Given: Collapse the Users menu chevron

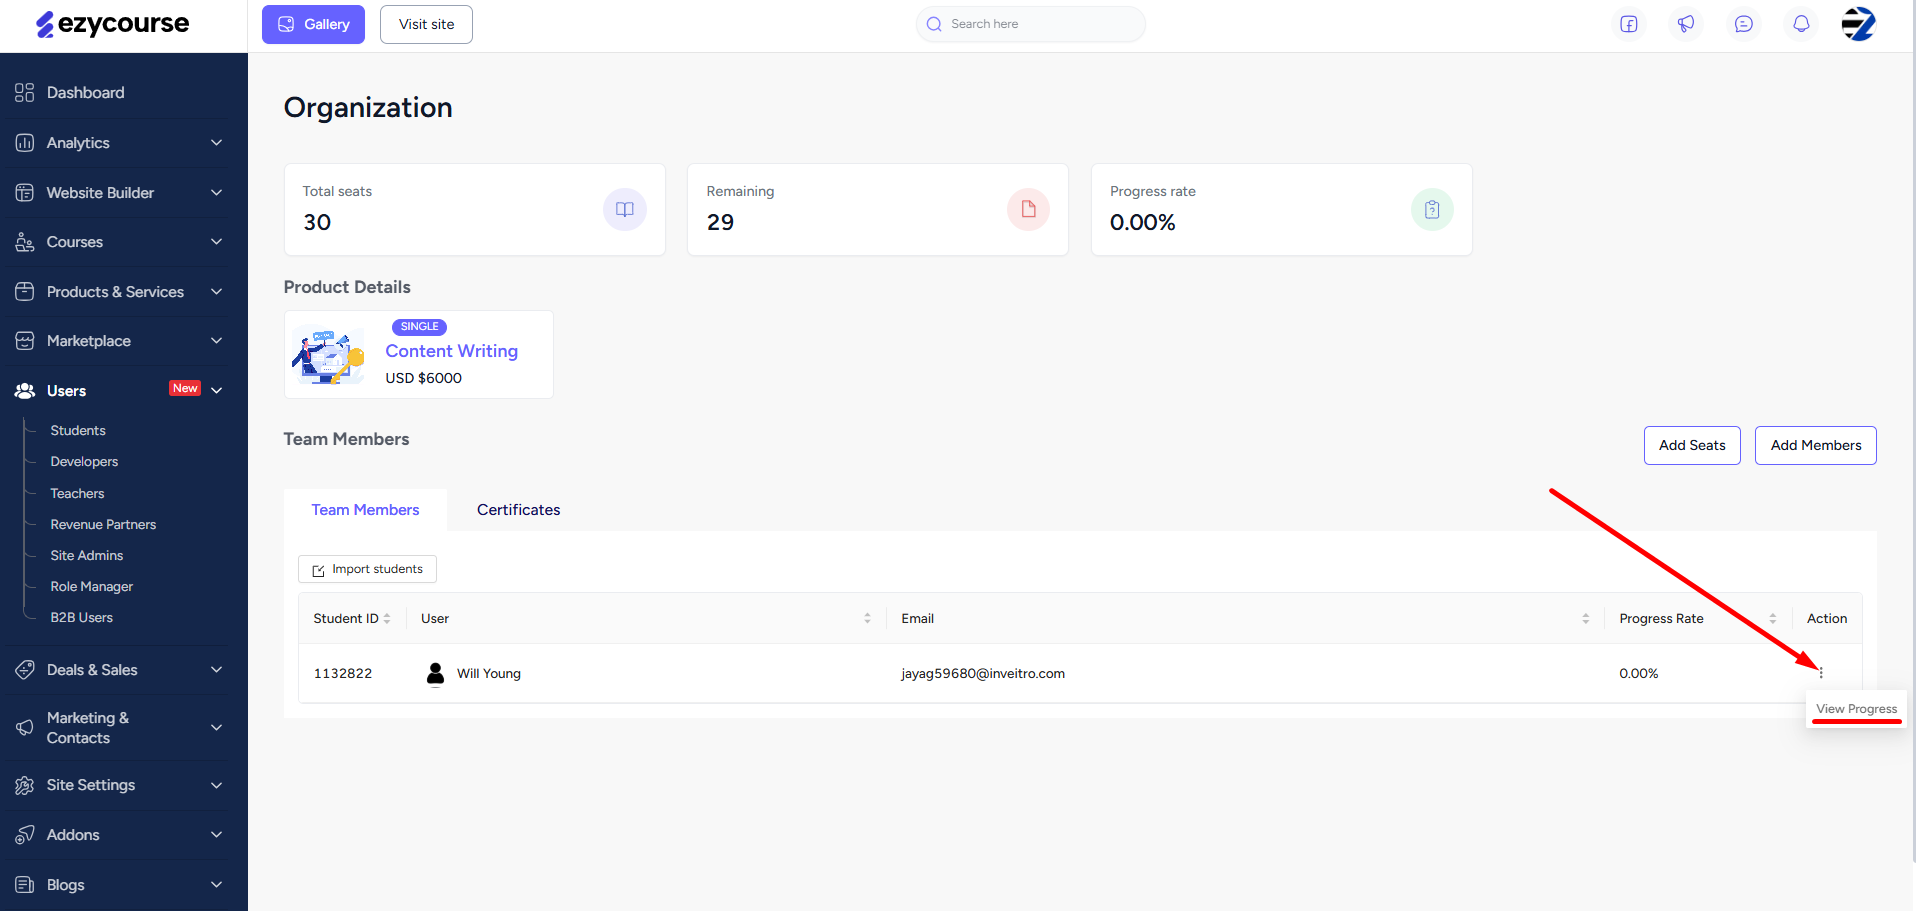Looking at the screenshot, I should (x=217, y=390).
